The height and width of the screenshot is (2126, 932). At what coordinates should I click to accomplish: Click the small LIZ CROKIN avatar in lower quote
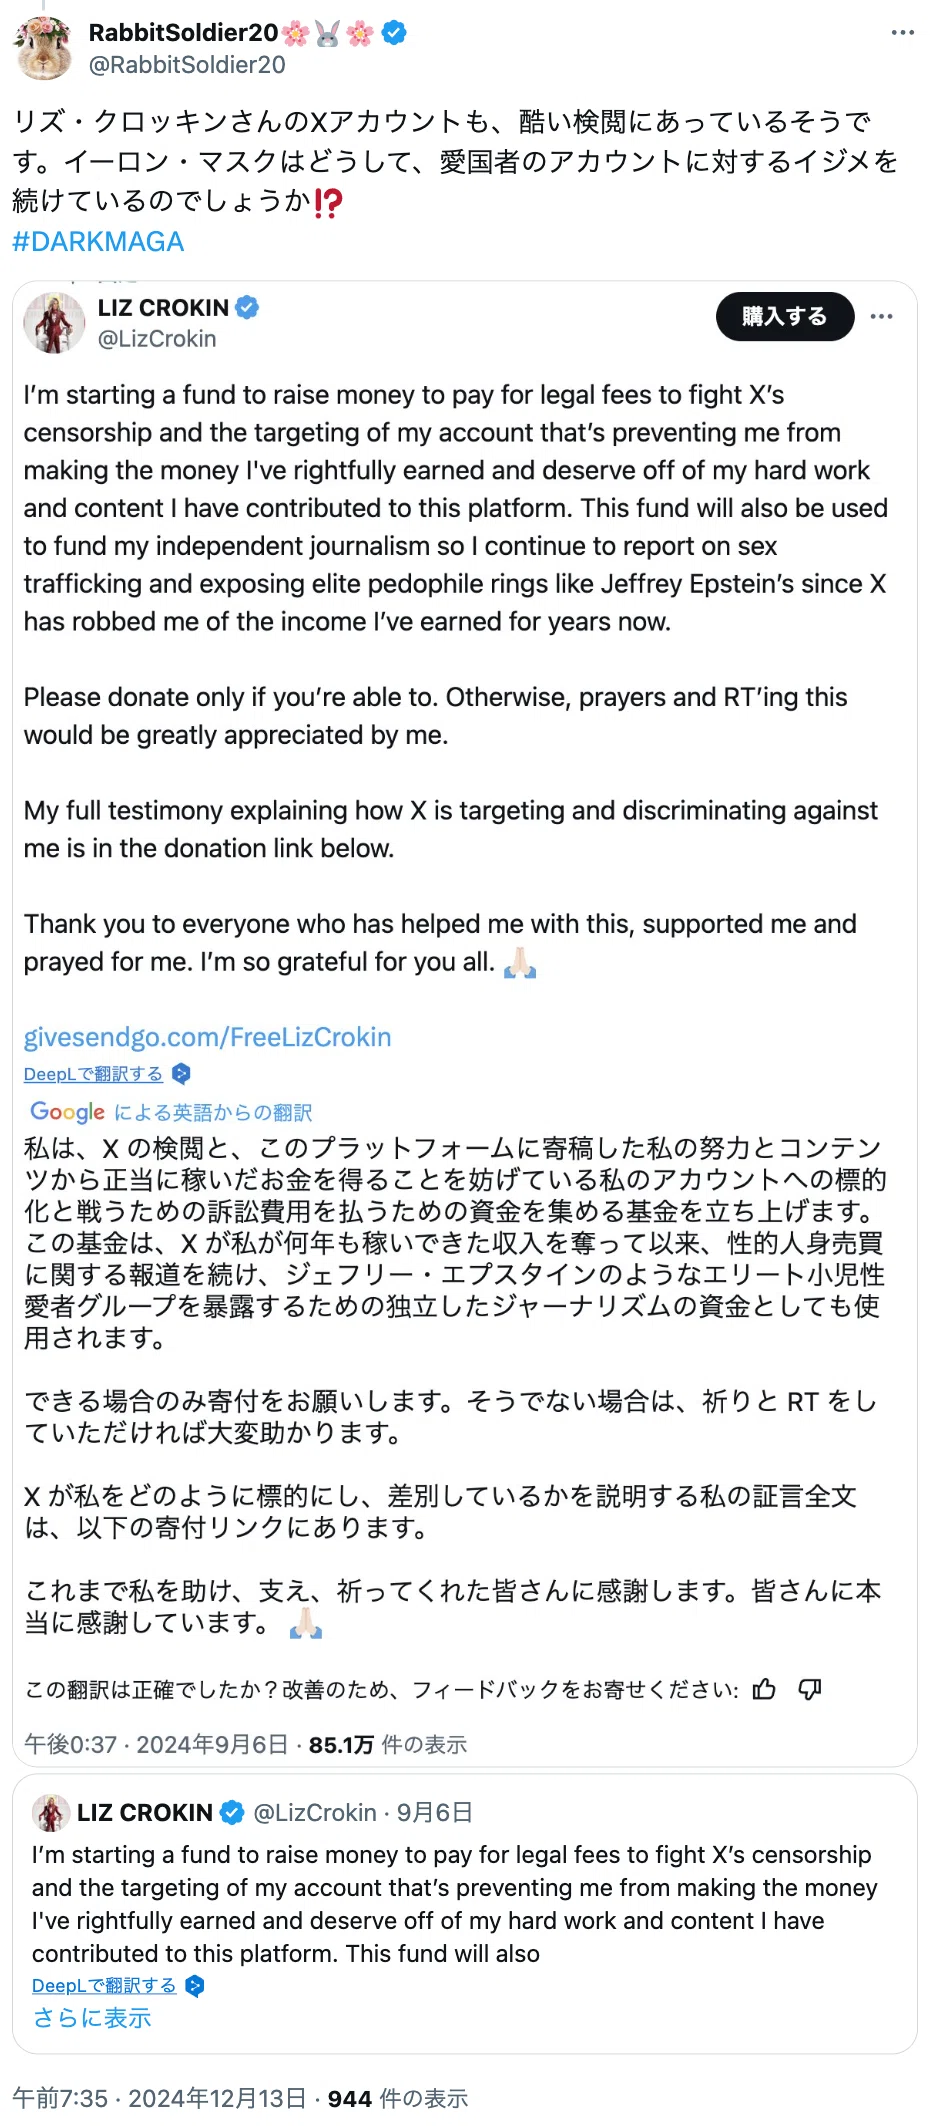[x=50, y=1812]
